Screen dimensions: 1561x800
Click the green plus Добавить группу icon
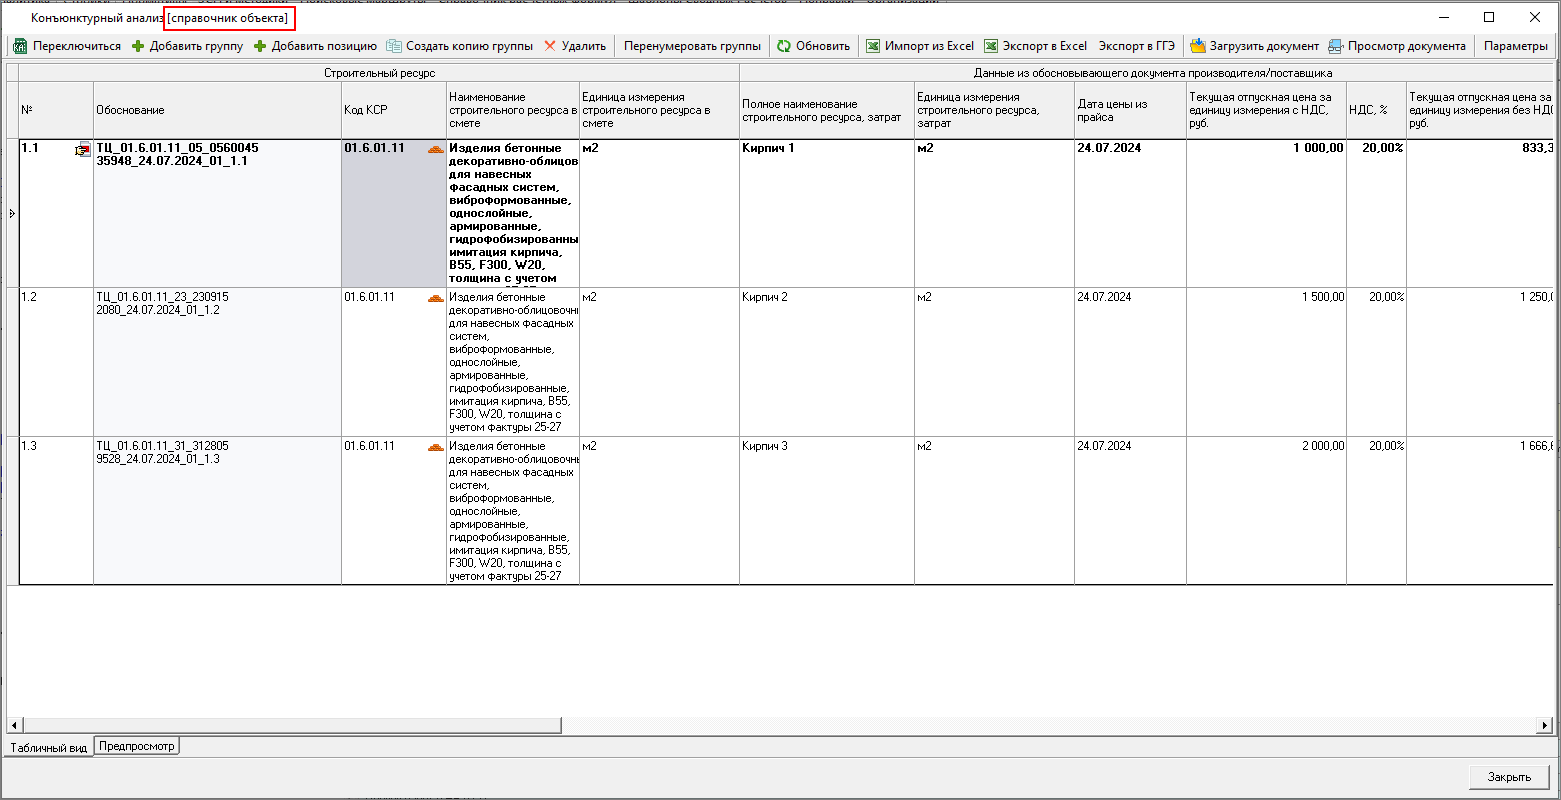click(x=138, y=46)
